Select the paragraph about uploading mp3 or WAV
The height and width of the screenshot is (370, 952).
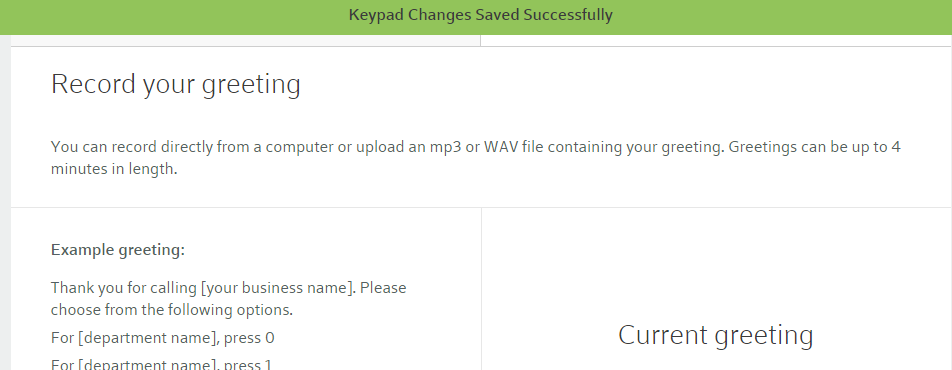[x=475, y=158]
